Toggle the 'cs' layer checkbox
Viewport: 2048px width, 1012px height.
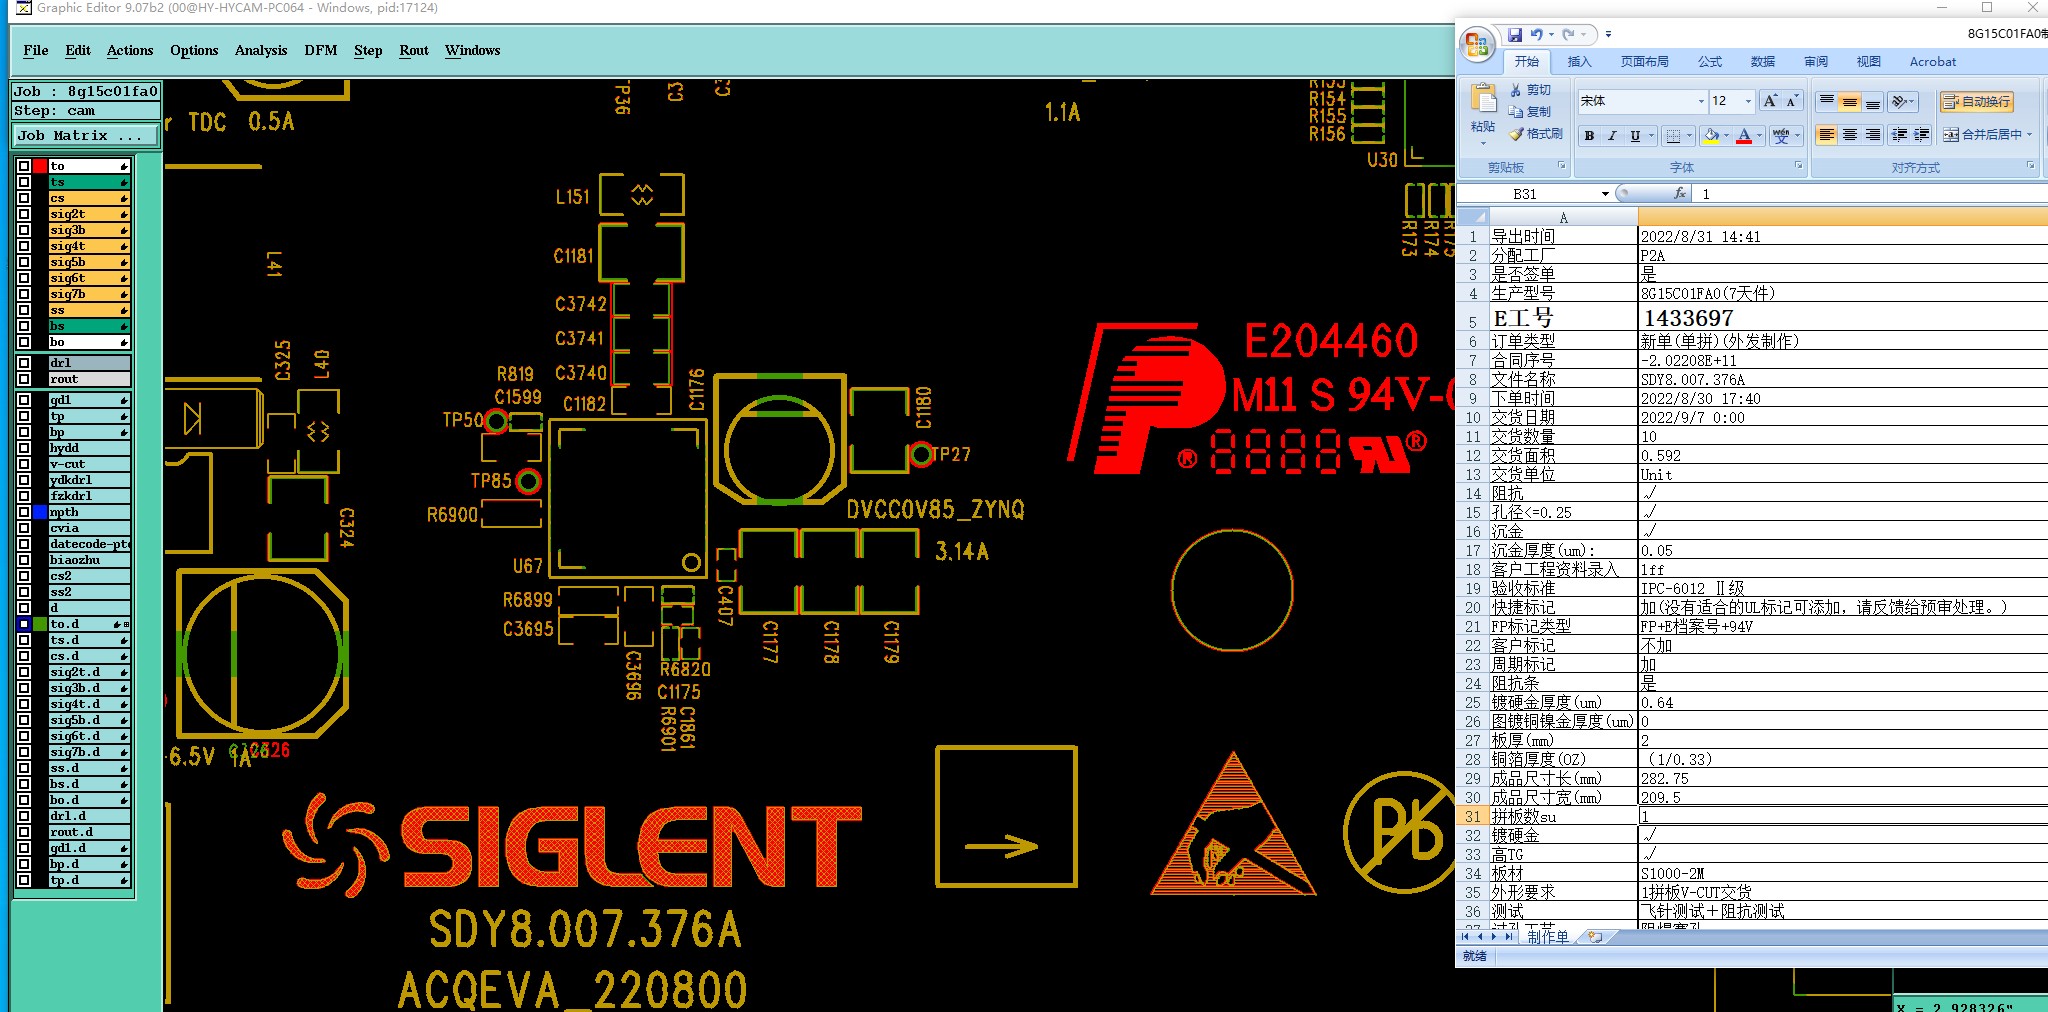[24, 198]
